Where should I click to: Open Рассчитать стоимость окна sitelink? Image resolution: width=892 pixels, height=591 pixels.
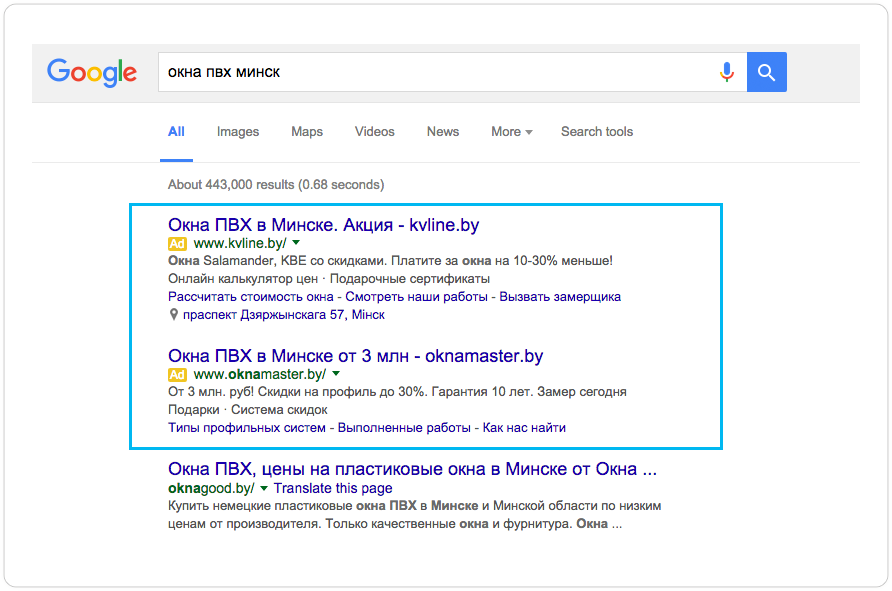pos(251,296)
